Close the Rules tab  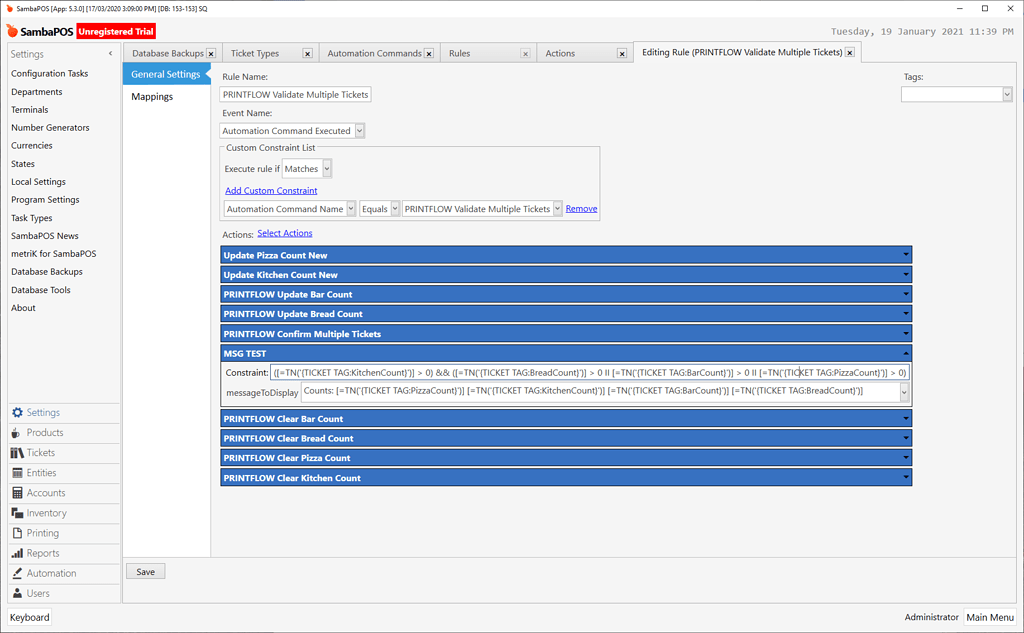[526, 53]
